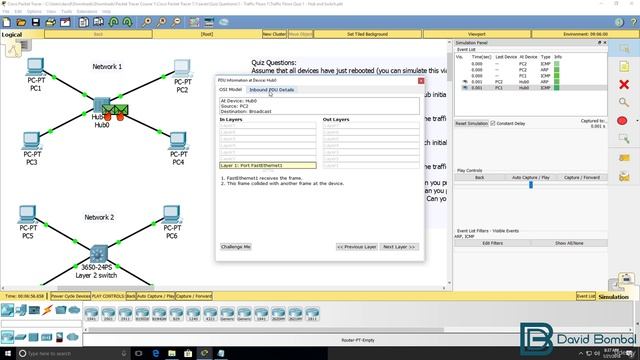Viewport: 640px width, 360px height.
Task: Click the PC1 computer icon in Network 1
Action: click(x=35, y=67)
